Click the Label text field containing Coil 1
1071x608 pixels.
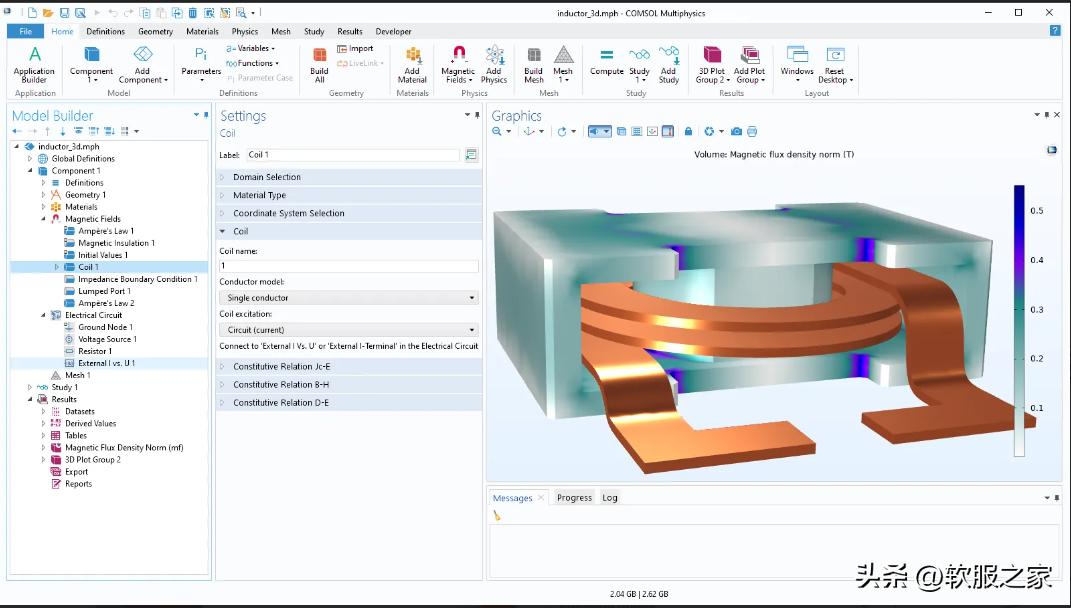[x=353, y=155]
